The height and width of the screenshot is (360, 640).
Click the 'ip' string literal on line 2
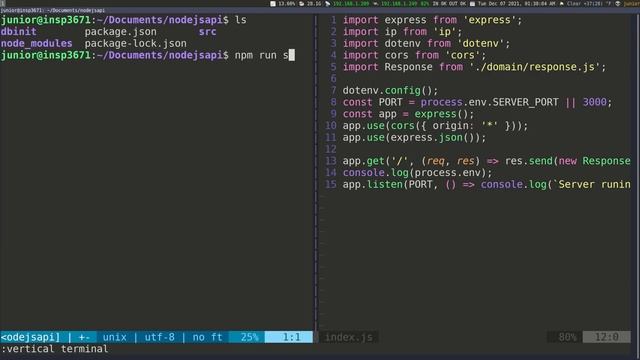(444, 32)
